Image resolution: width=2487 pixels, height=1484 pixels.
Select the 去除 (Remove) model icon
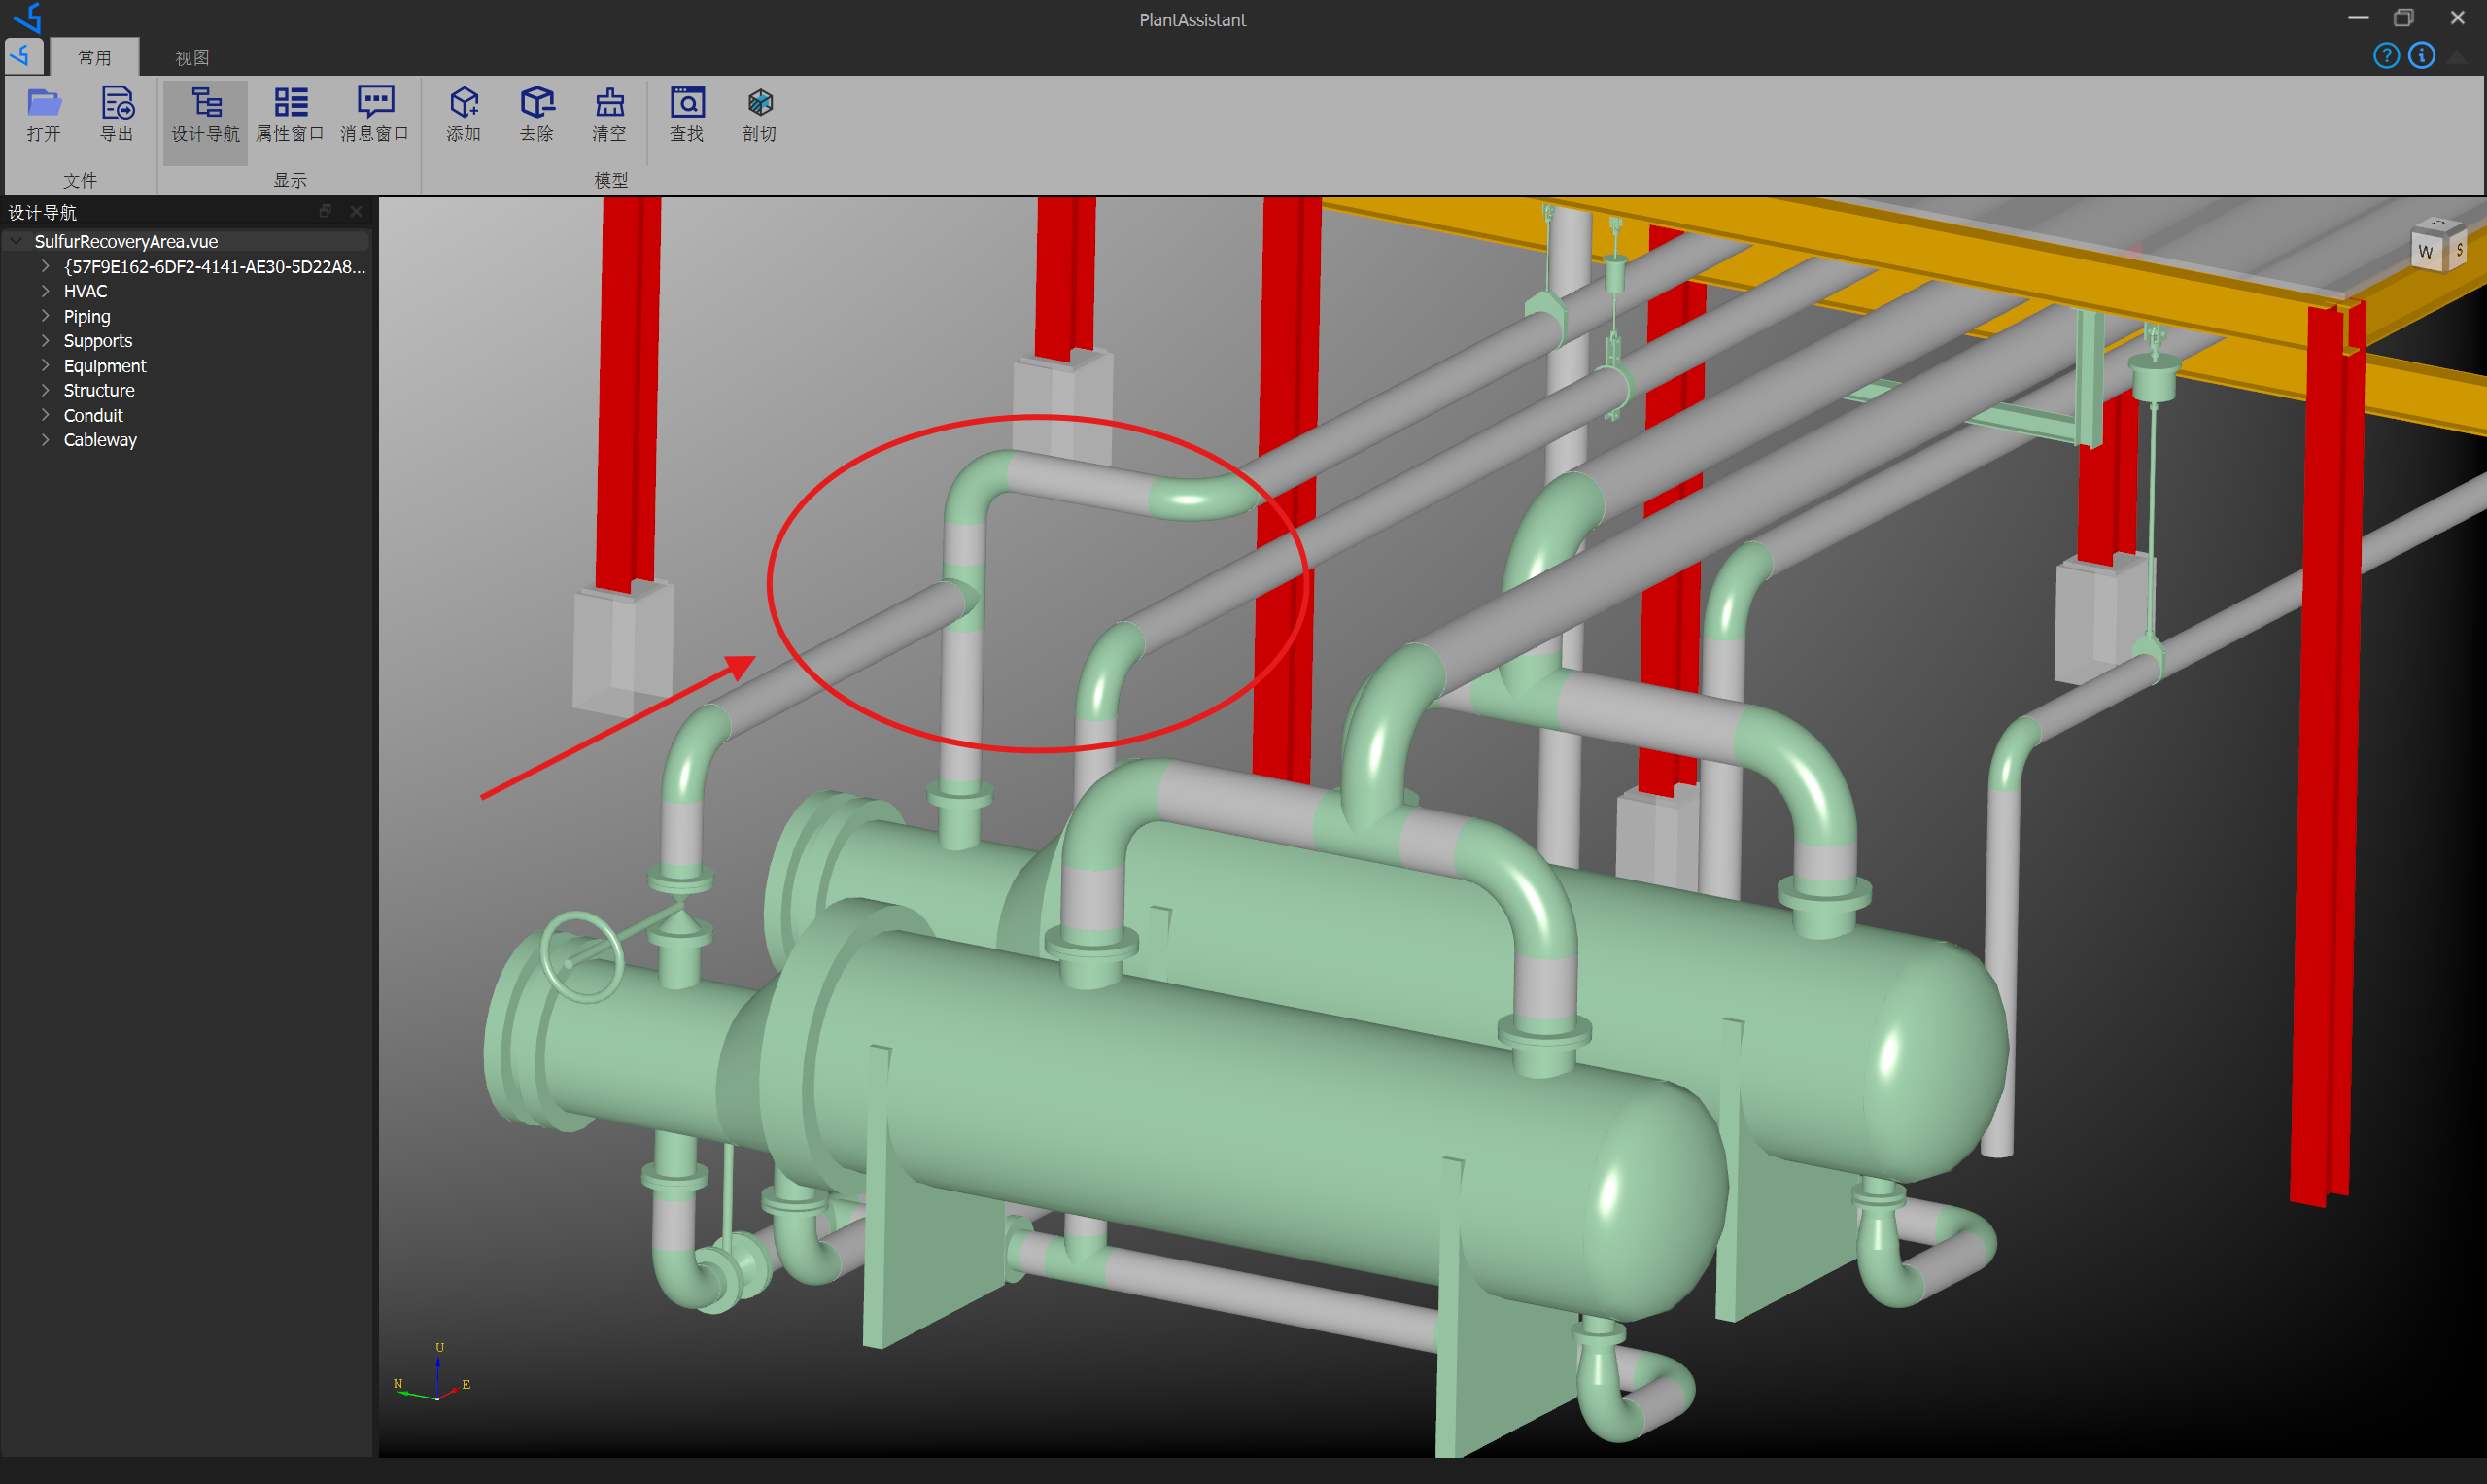point(537,114)
